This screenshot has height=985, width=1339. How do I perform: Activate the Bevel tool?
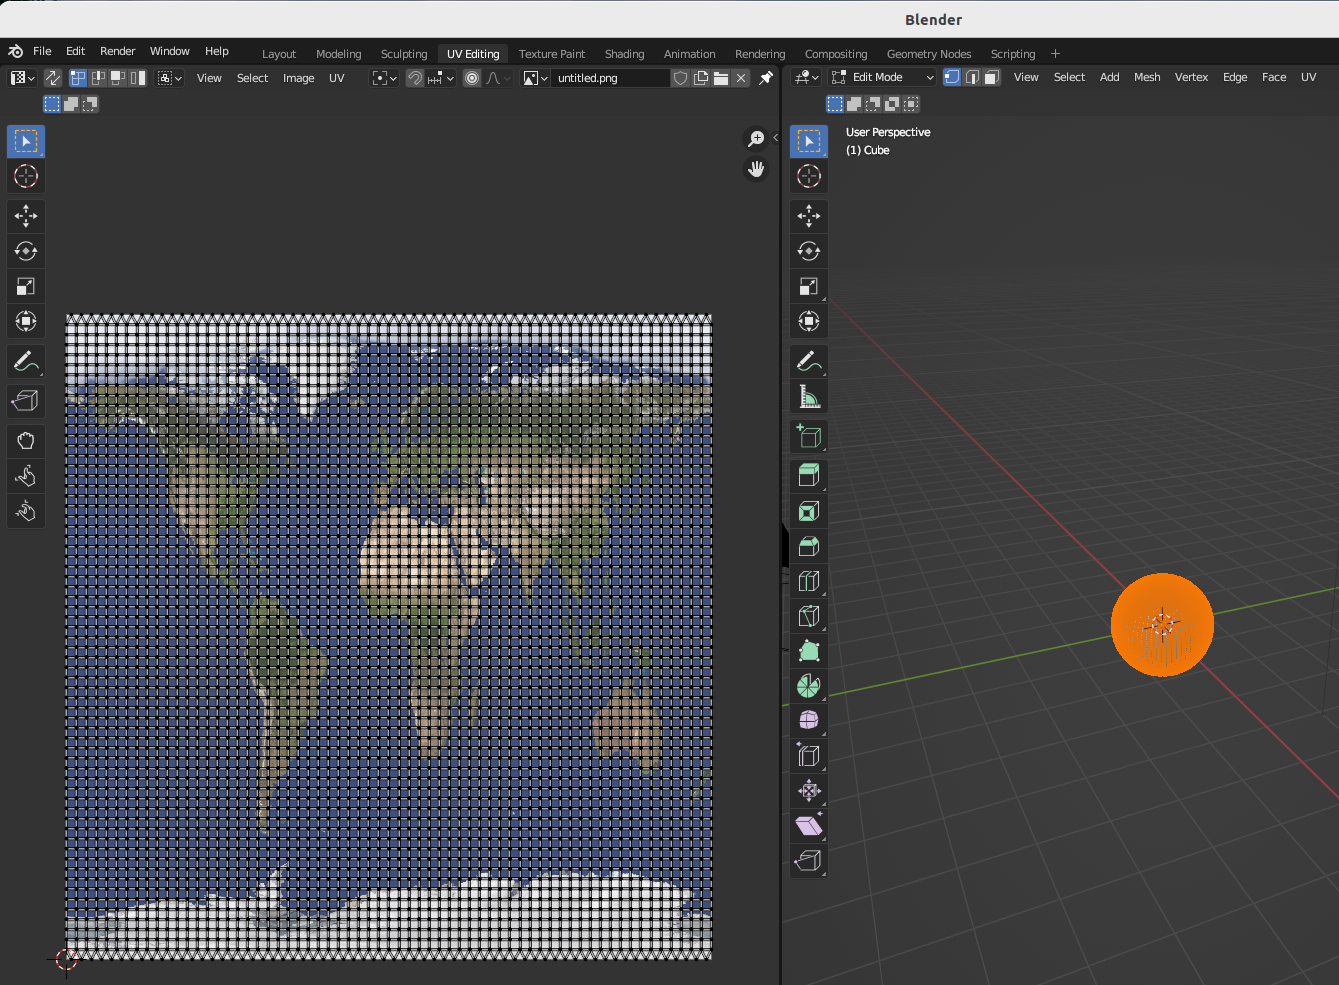pos(809,546)
